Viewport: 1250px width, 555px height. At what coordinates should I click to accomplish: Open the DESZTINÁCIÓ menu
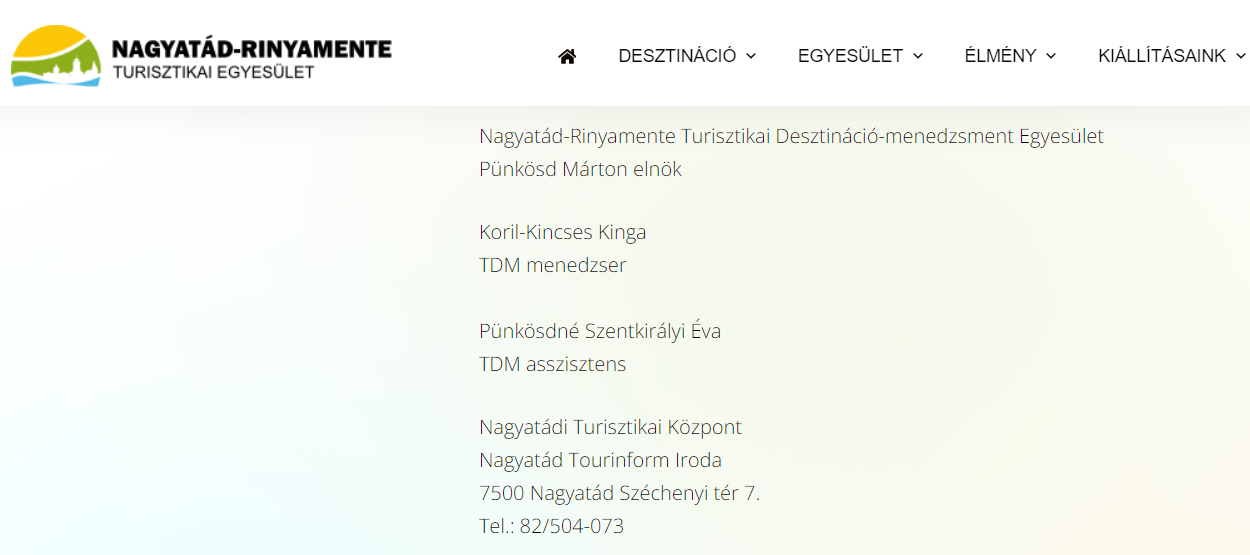point(677,56)
